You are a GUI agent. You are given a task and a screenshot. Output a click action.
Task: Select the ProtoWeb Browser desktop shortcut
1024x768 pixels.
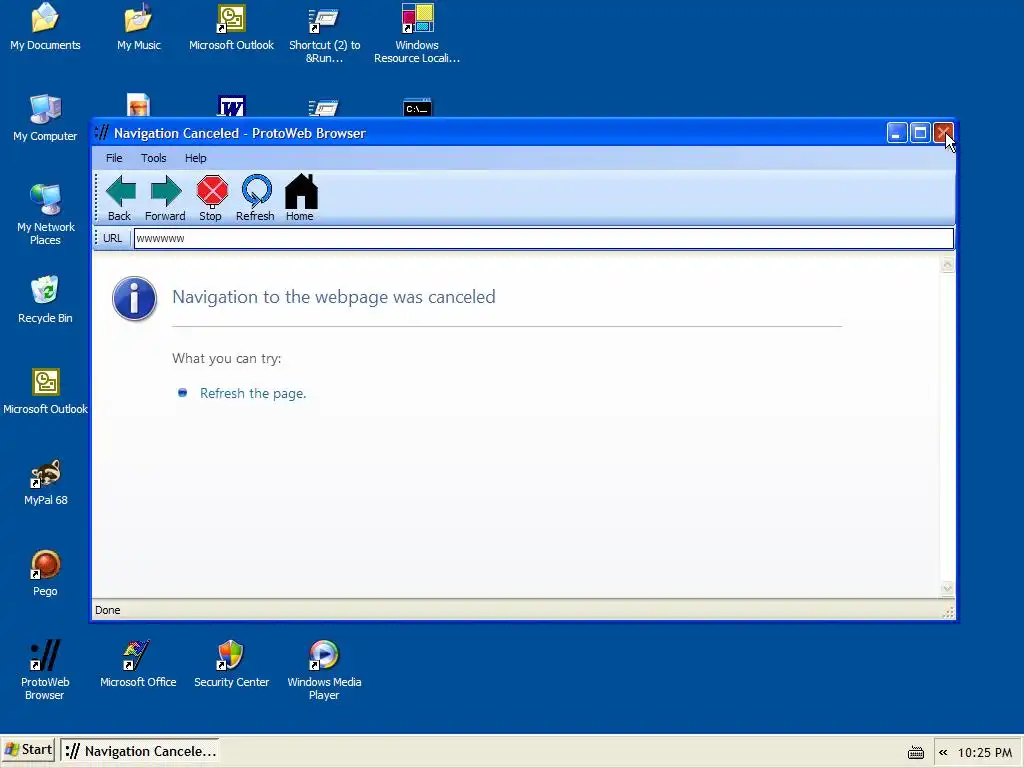click(x=45, y=670)
